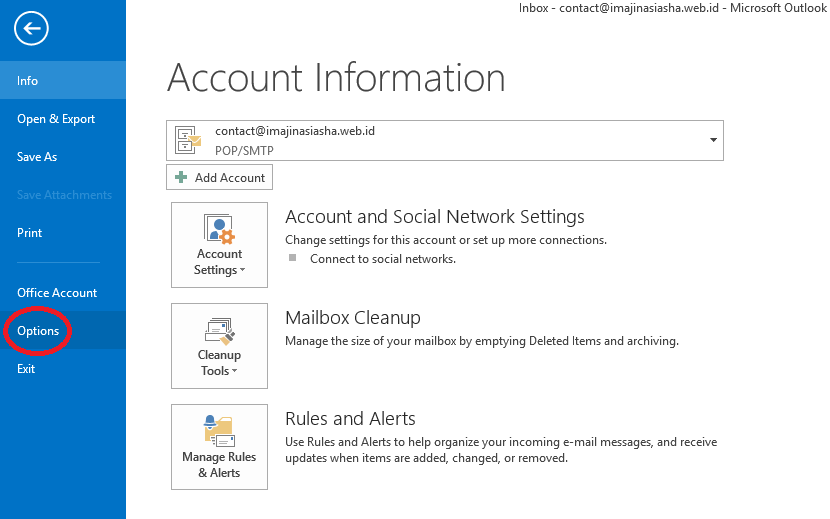The height and width of the screenshot is (519, 830).
Task: Click the POP/SMTP account type text
Action: point(244,151)
